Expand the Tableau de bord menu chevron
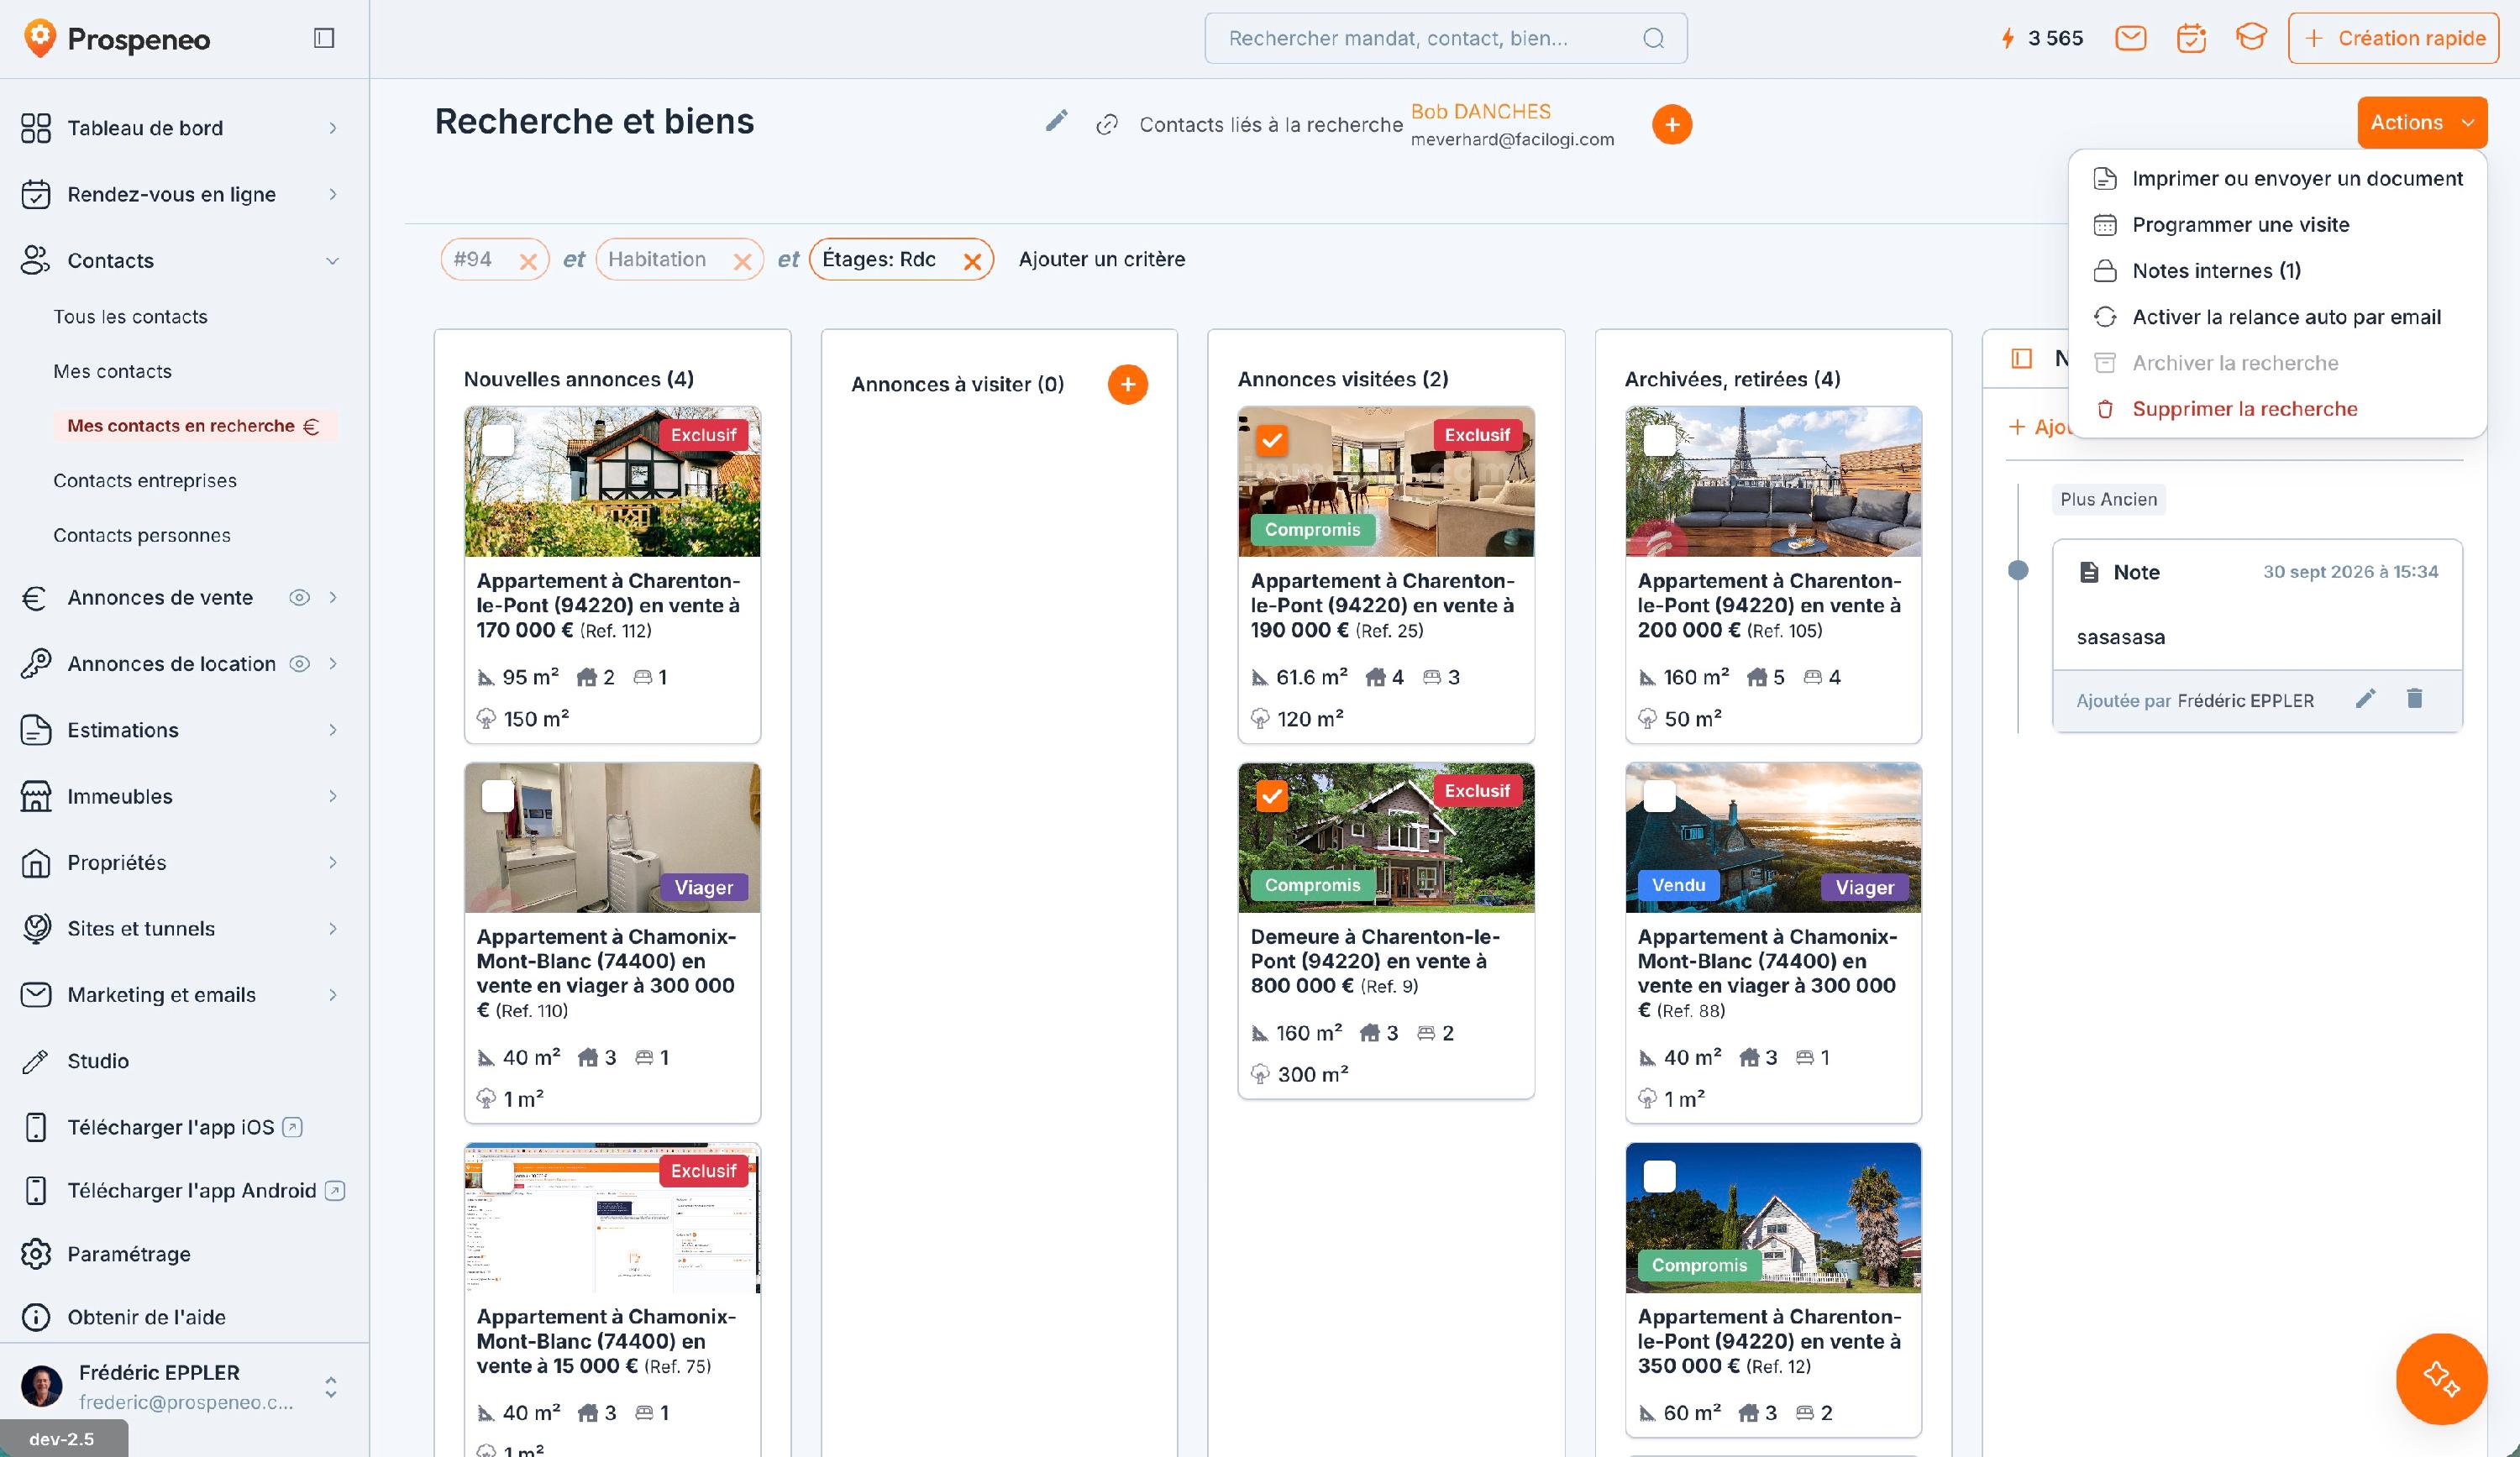 [x=333, y=128]
